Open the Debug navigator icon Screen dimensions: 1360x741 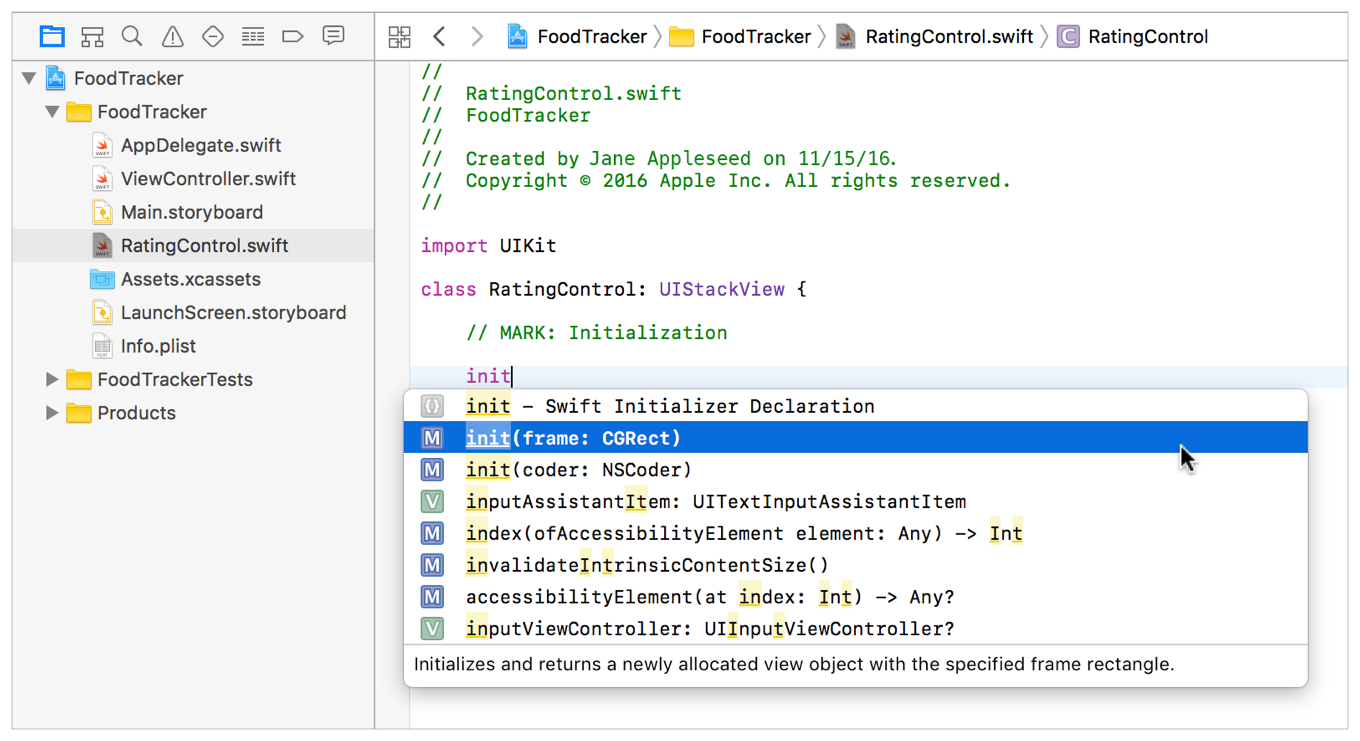coord(253,37)
